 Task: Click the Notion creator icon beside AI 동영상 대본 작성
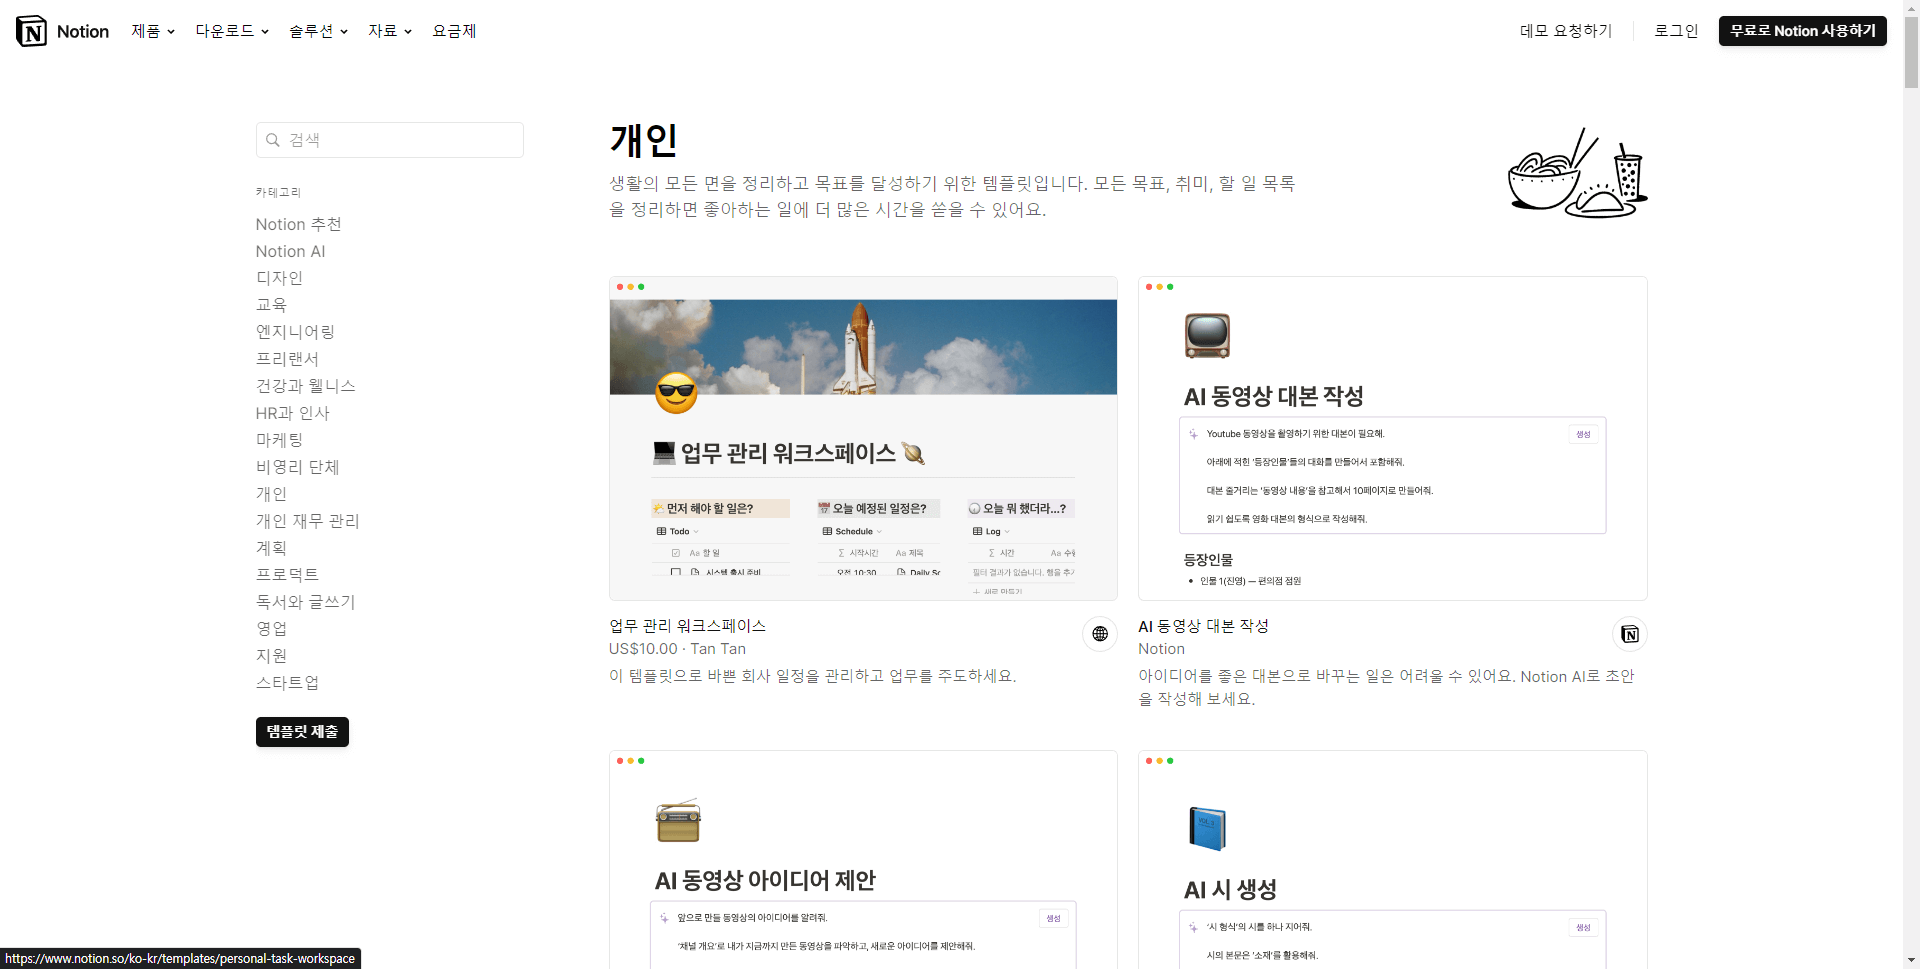pyautogui.click(x=1629, y=634)
